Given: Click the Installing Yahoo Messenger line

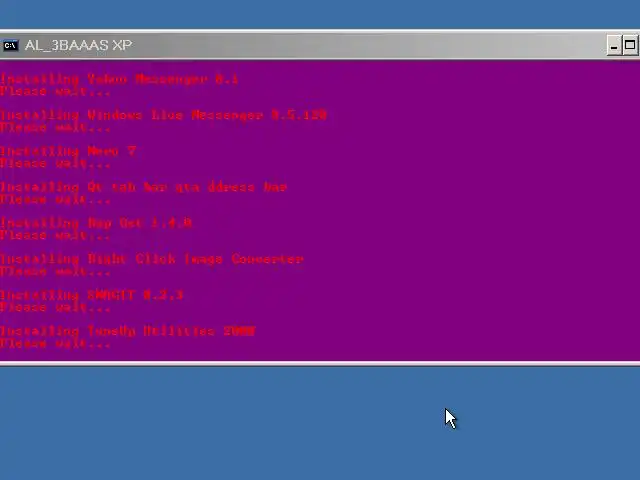Looking at the screenshot, I should click(x=119, y=79).
